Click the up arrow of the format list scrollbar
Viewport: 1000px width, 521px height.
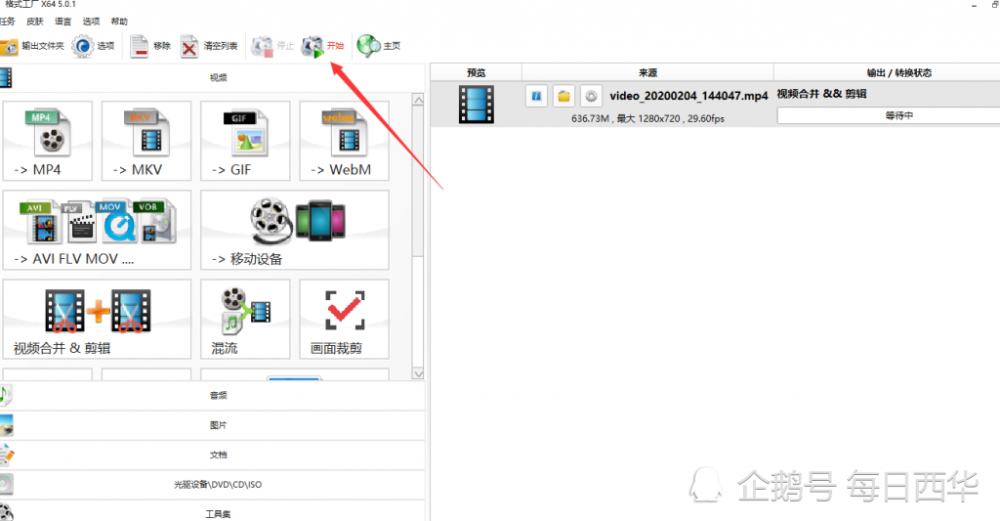(418, 100)
